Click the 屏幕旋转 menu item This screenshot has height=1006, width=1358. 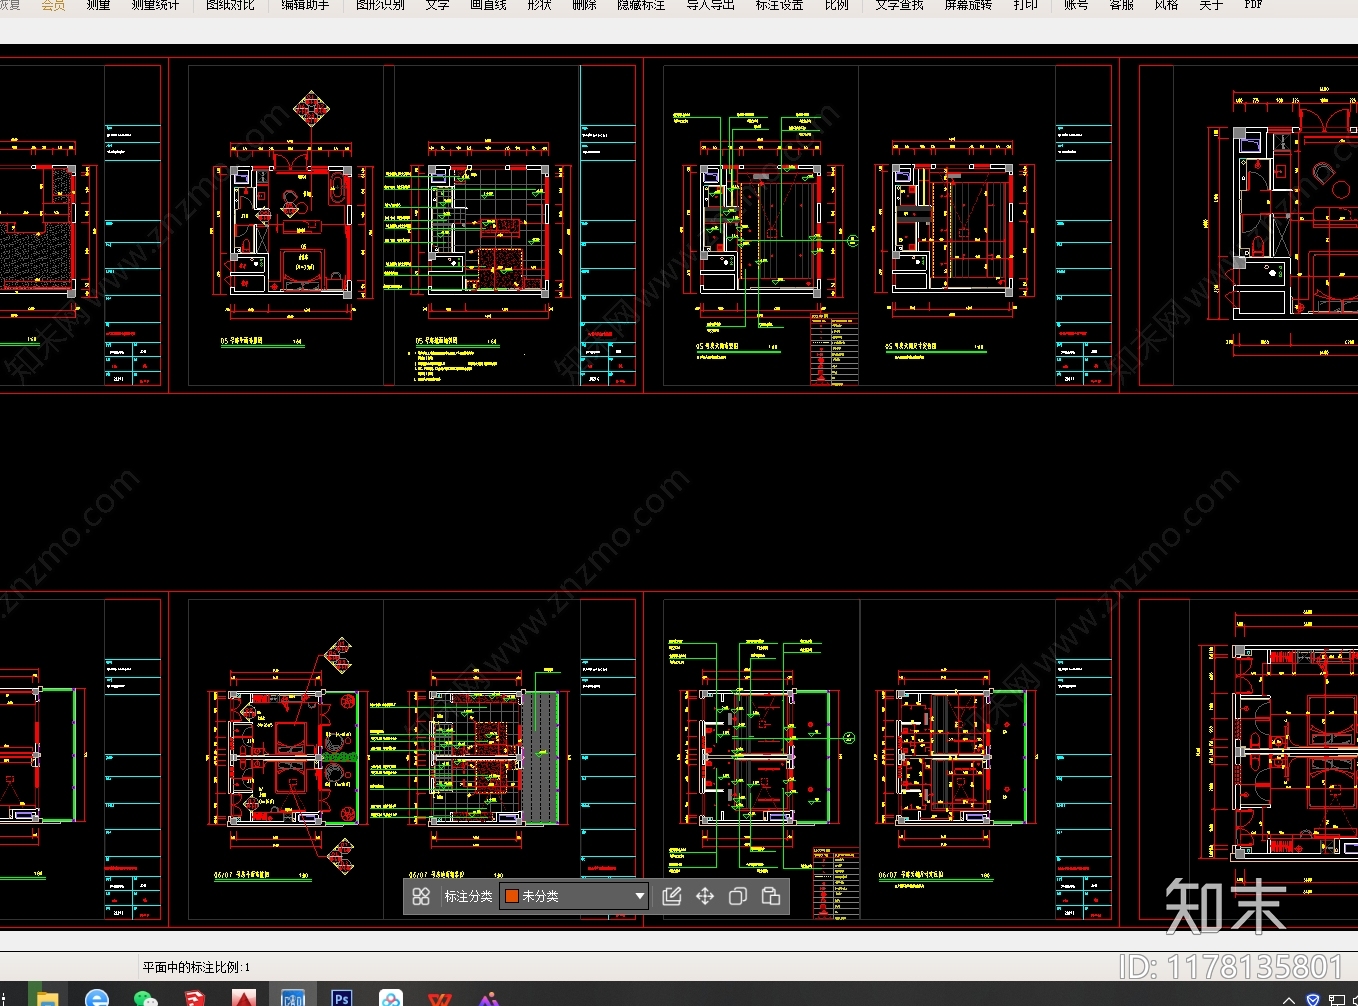968,5
